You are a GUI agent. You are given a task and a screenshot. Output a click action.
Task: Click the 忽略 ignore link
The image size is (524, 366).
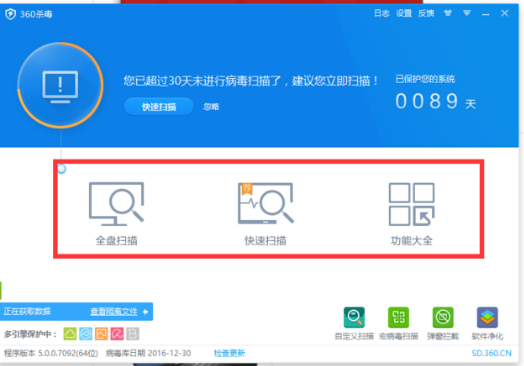pyautogui.click(x=211, y=107)
